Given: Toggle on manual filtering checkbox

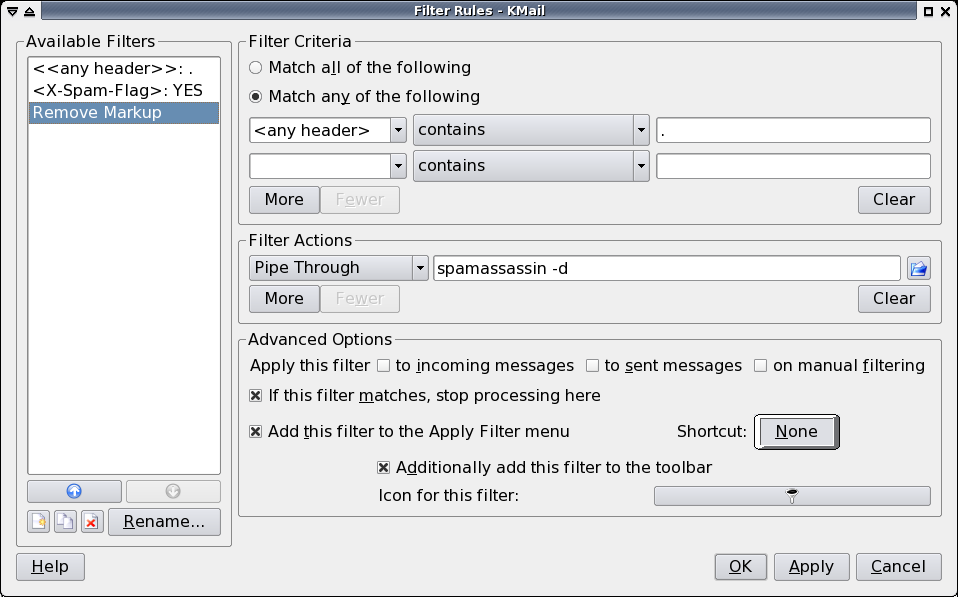Looking at the screenshot, I should (x=760, y=366).
